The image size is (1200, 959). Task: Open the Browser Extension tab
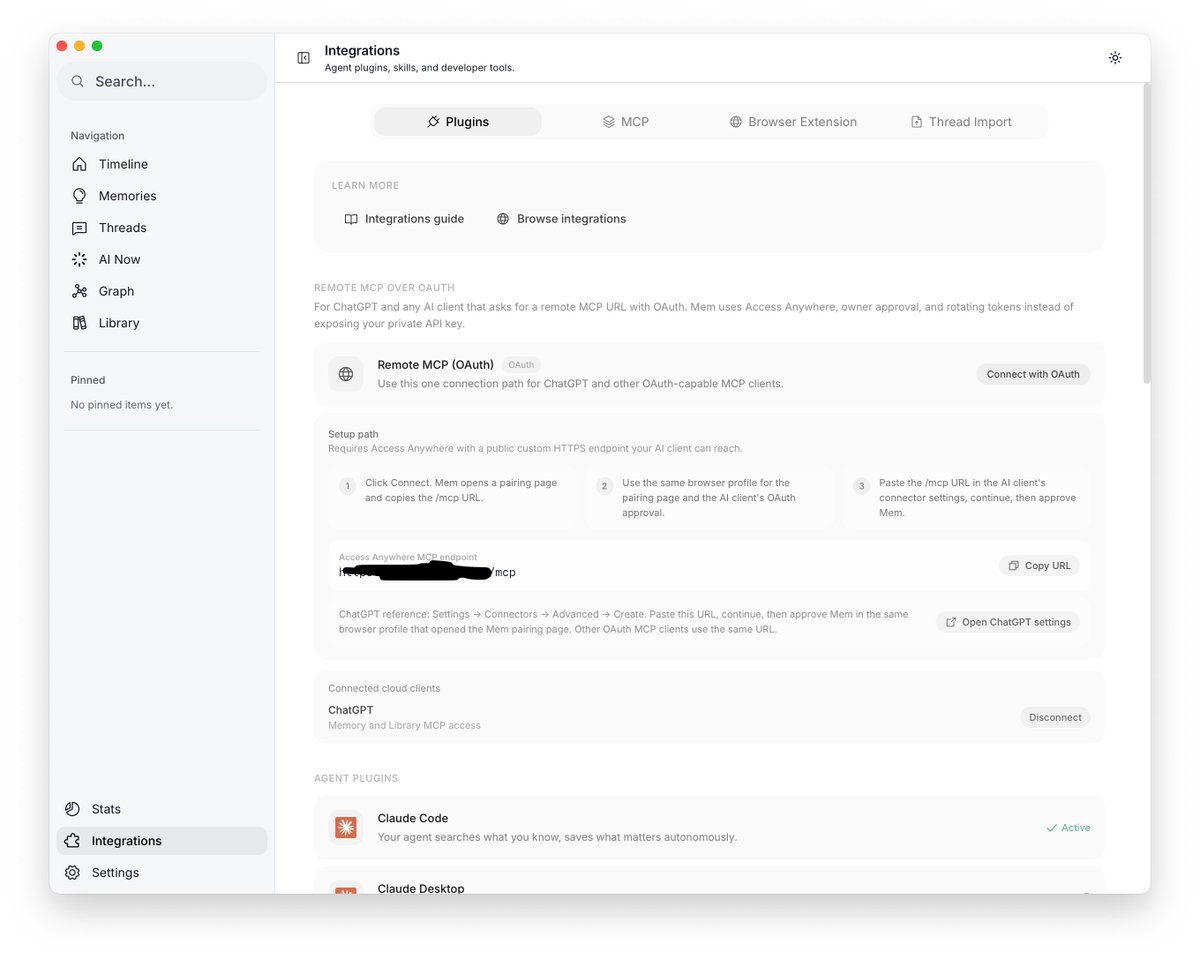pos(793,122)
